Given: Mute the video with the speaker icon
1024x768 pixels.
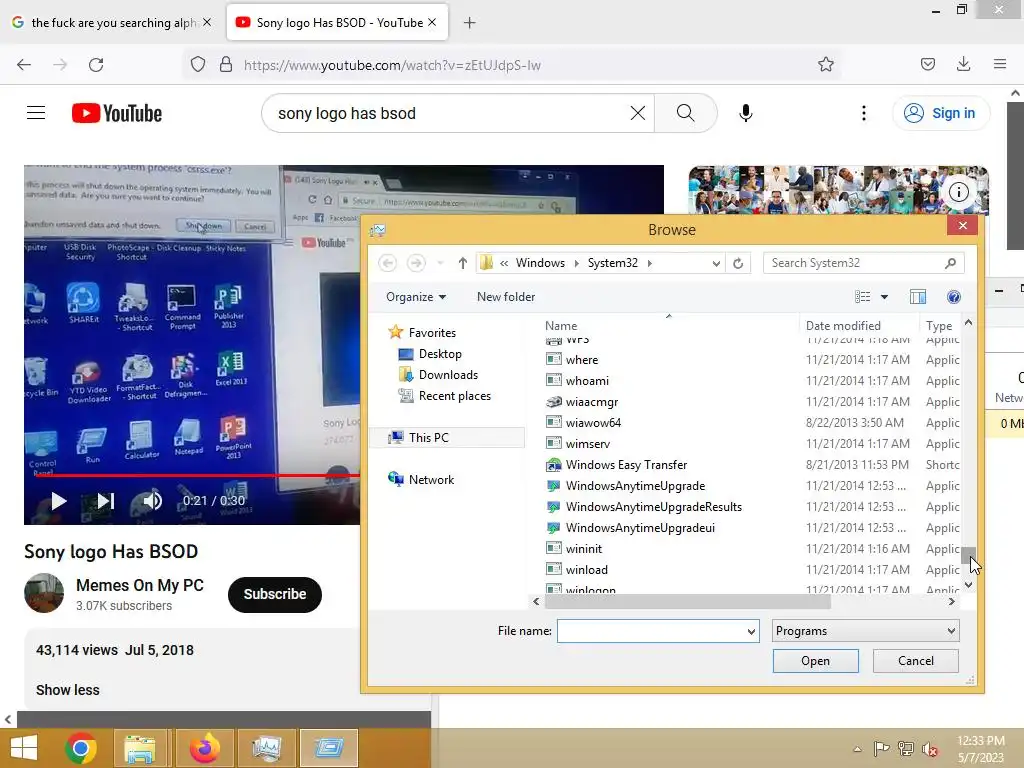Looking at the screenshot, I should click(x=152, y=501).
